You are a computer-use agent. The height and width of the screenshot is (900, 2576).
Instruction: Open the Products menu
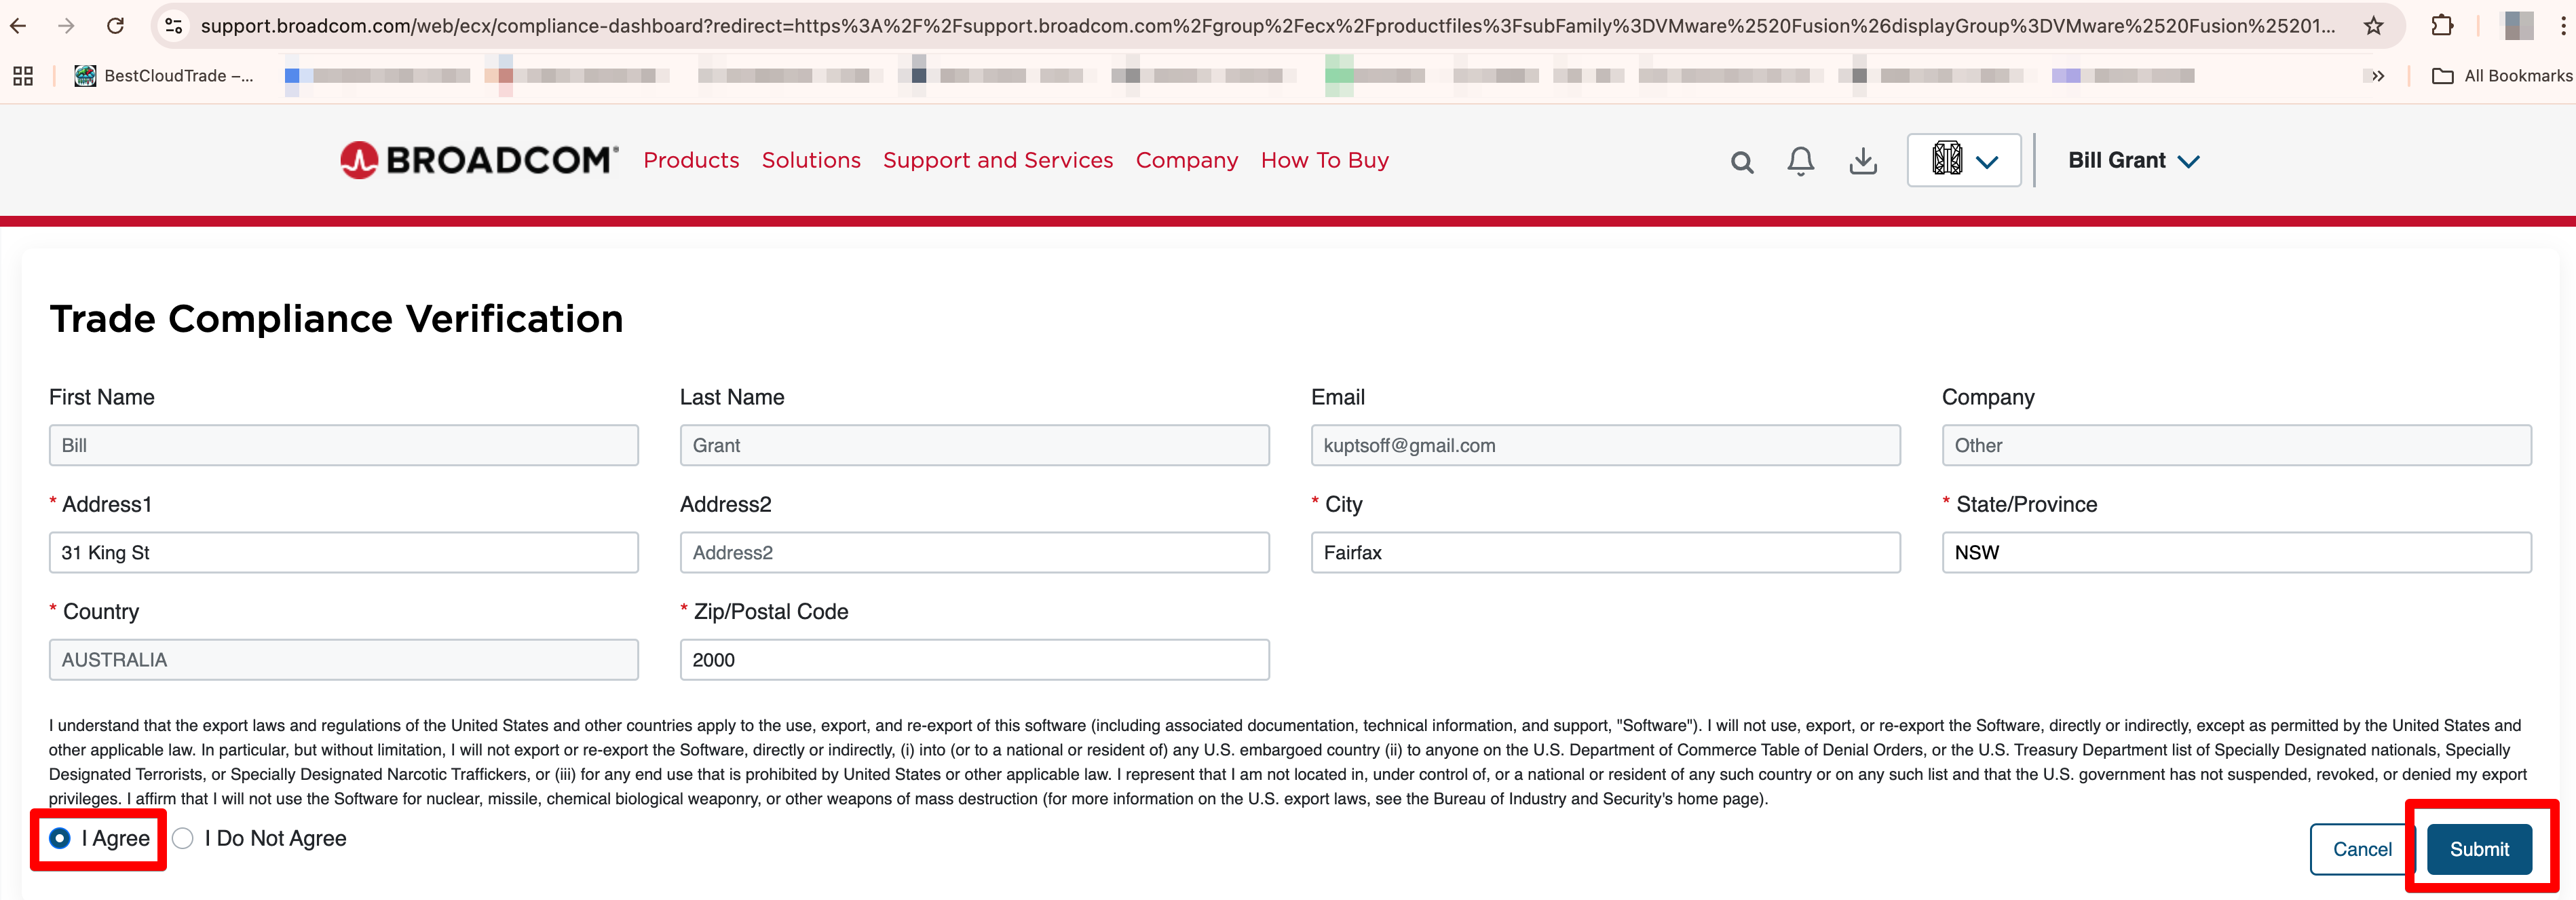(x=691, y=160)
